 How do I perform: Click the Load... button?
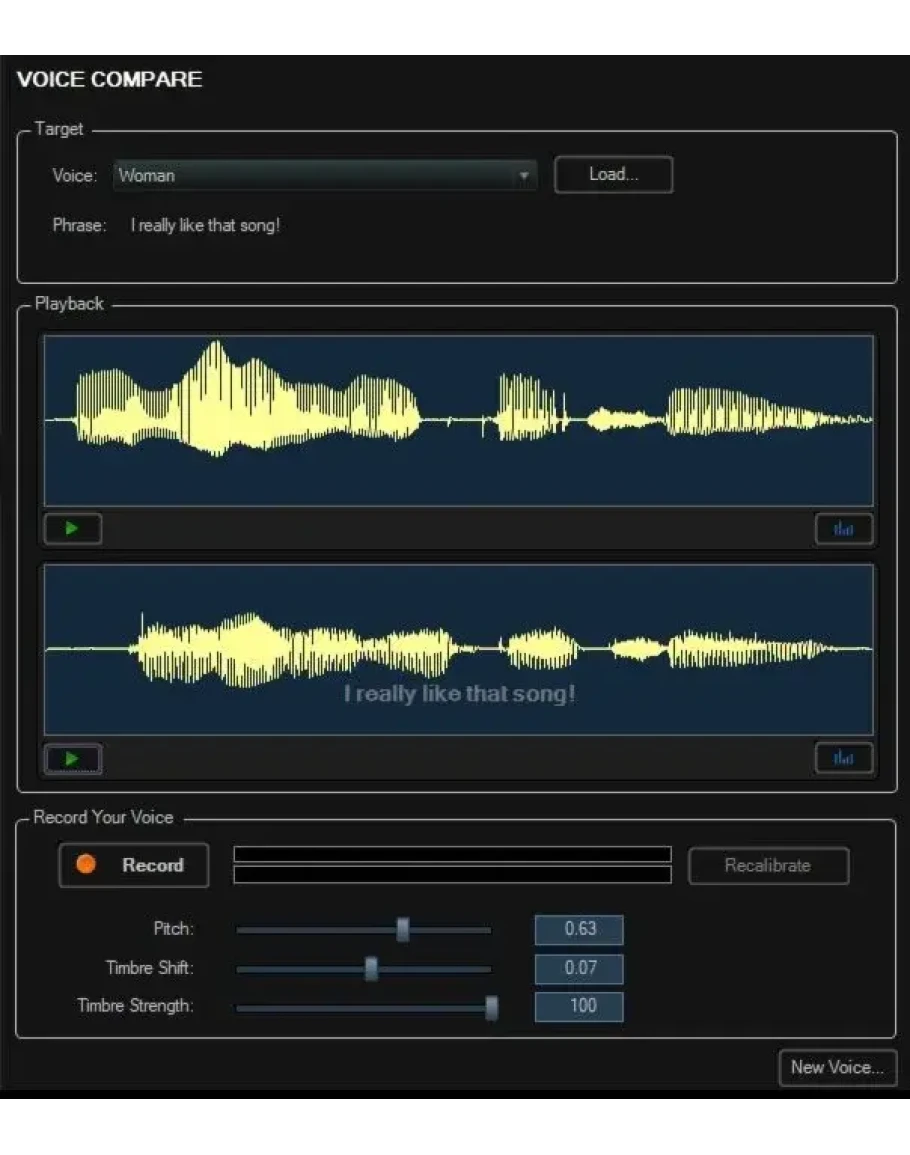613,175
